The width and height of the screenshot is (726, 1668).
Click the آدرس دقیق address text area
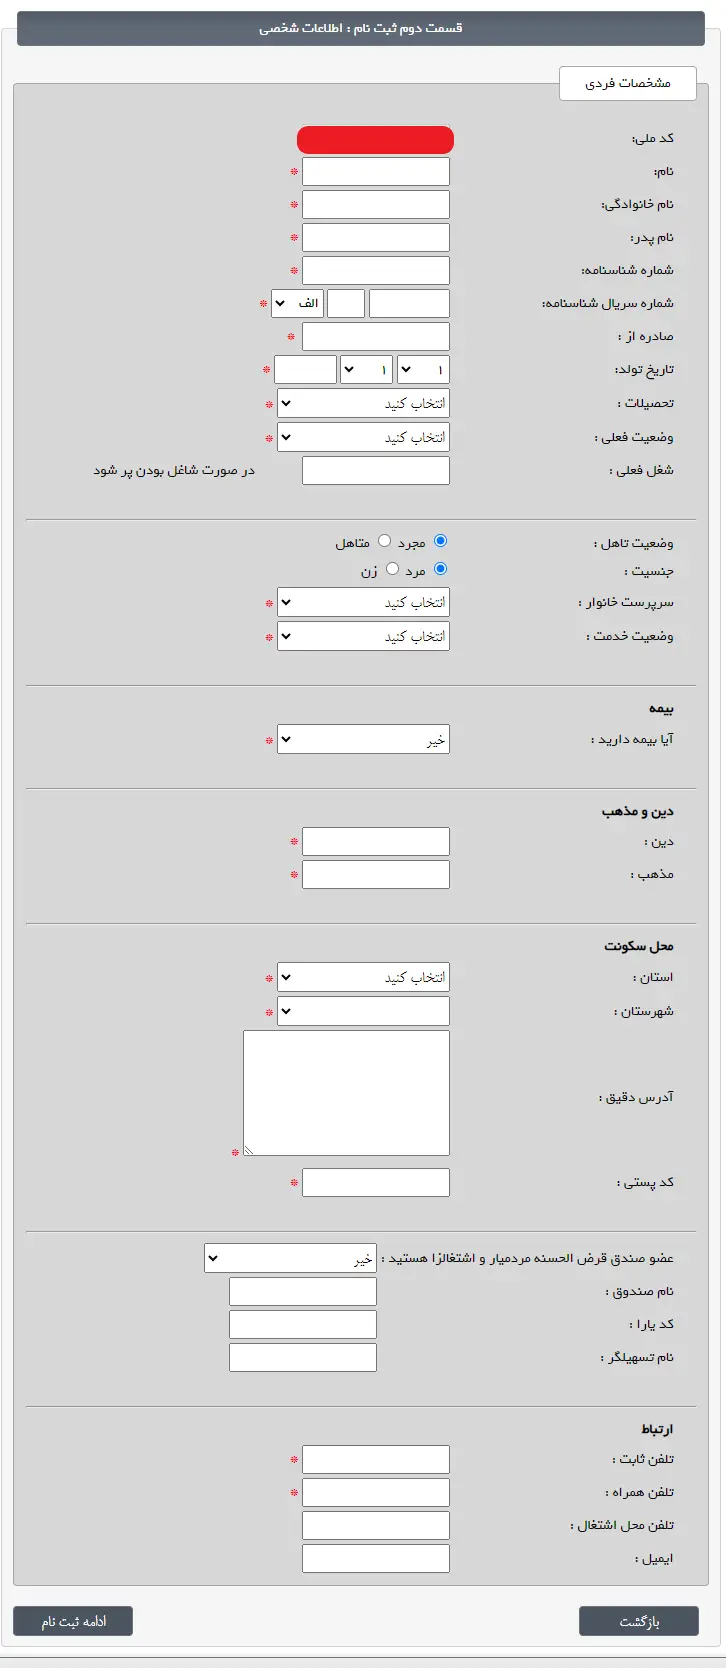[x=345, y=1092]
